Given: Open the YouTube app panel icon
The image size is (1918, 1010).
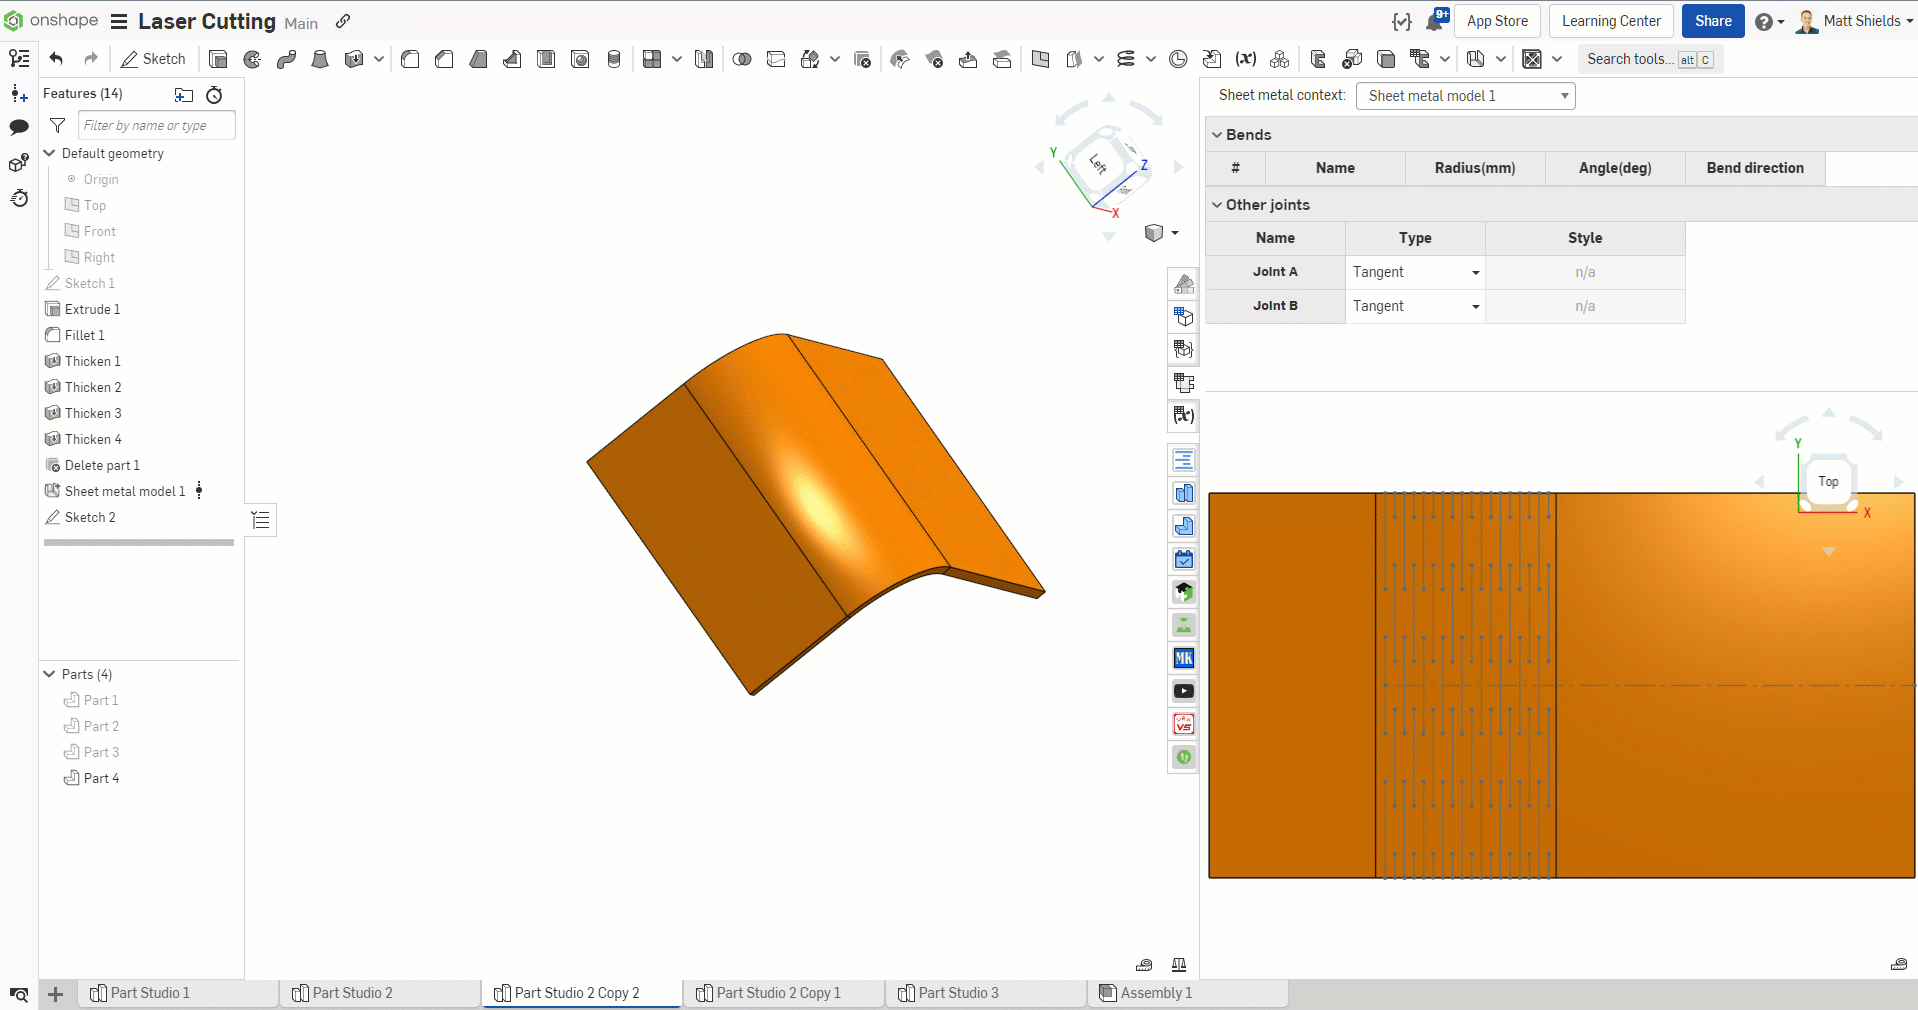Looking at the screenshot, I should pyautogui.click(x=1183, y=691).
